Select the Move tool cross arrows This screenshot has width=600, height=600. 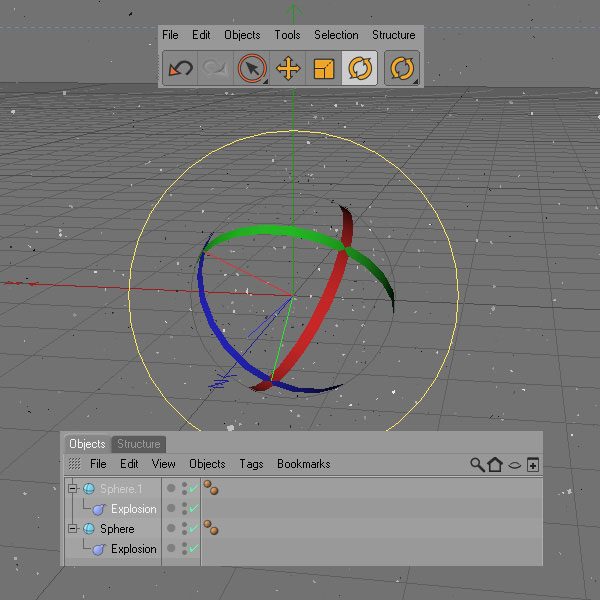coord(288,68)
